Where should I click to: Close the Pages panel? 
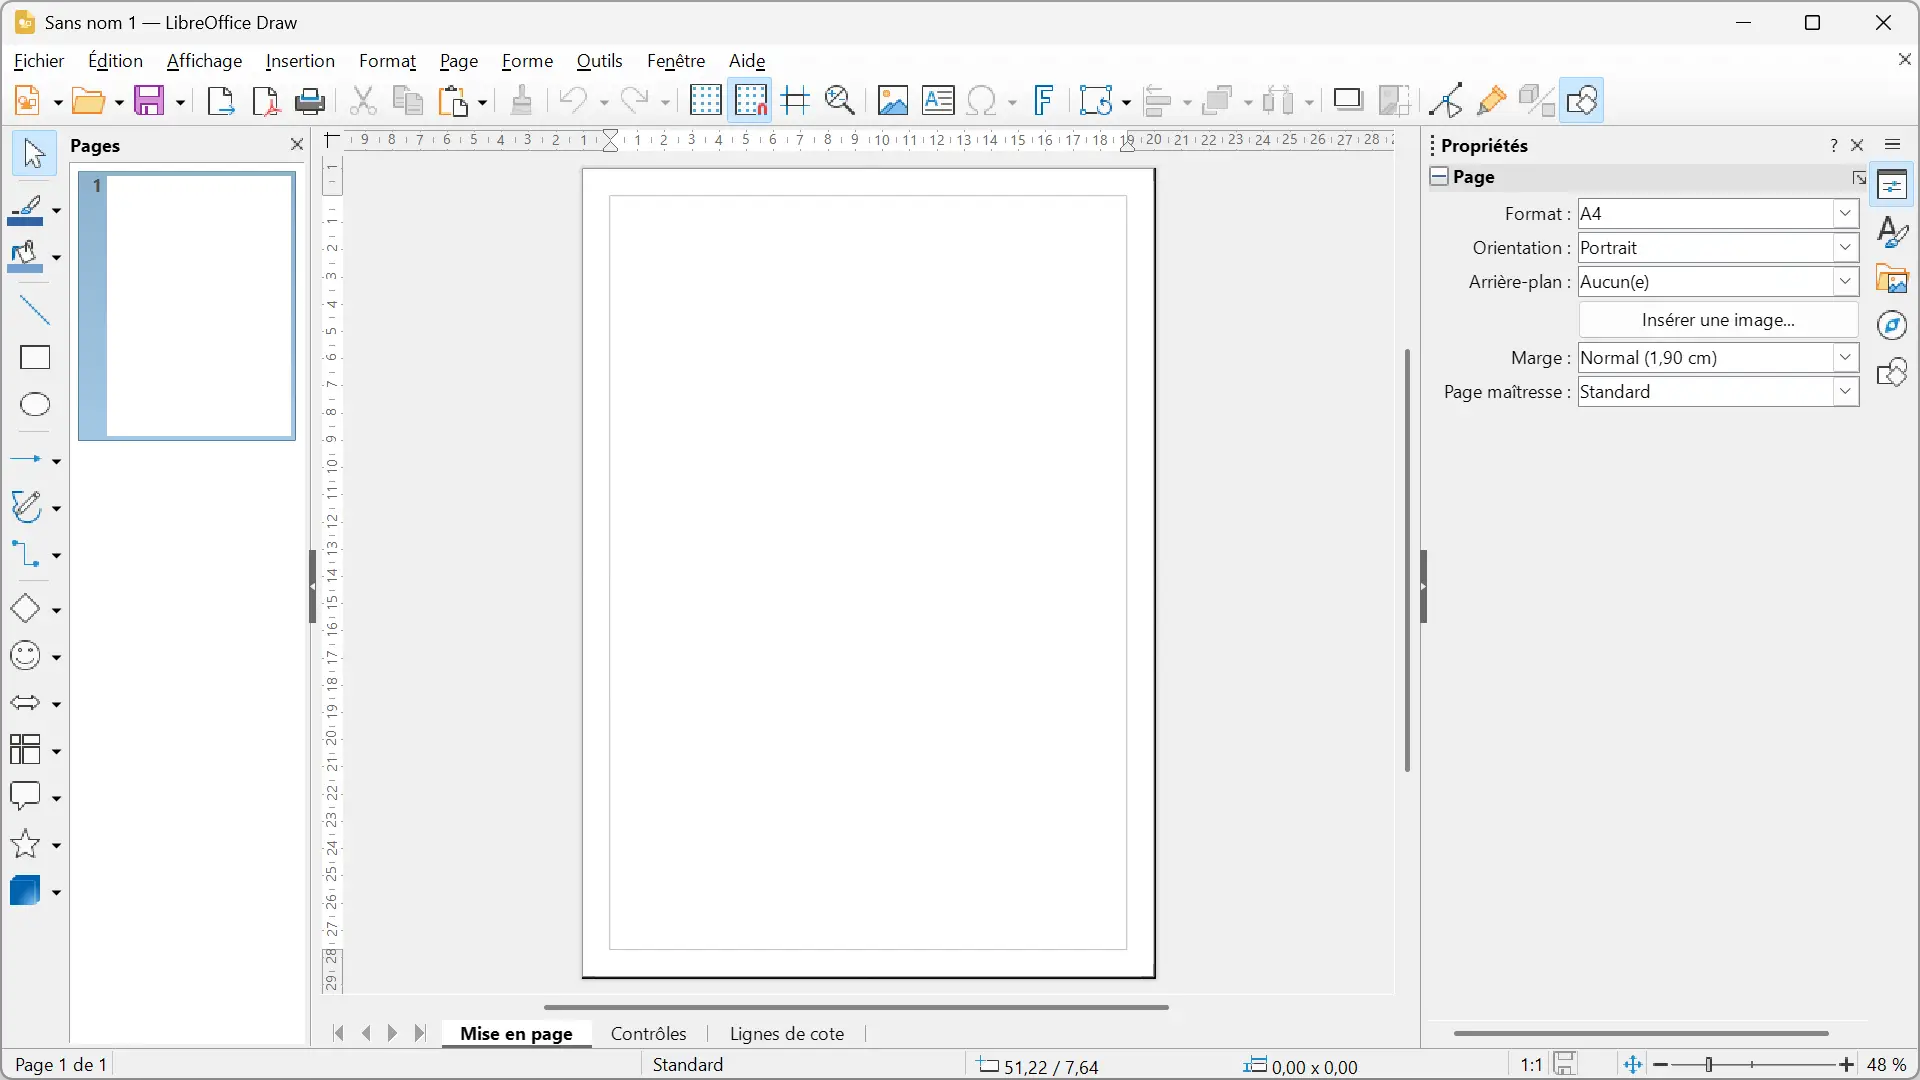(296, 145)
